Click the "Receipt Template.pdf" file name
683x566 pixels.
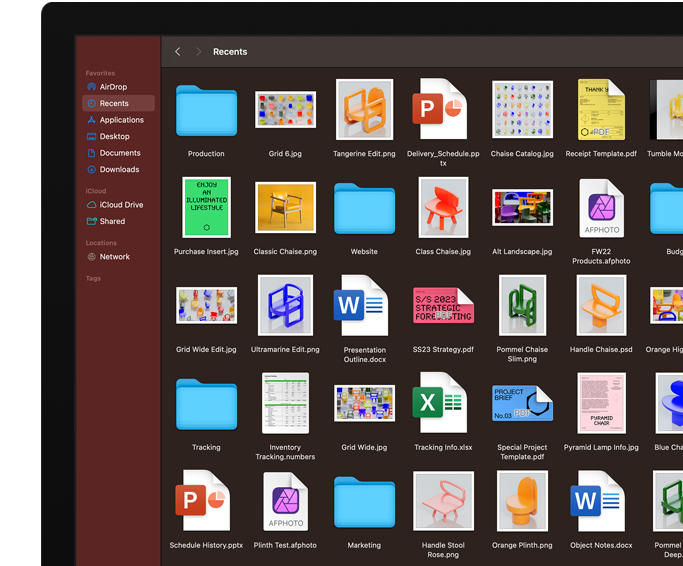(601, 153)
